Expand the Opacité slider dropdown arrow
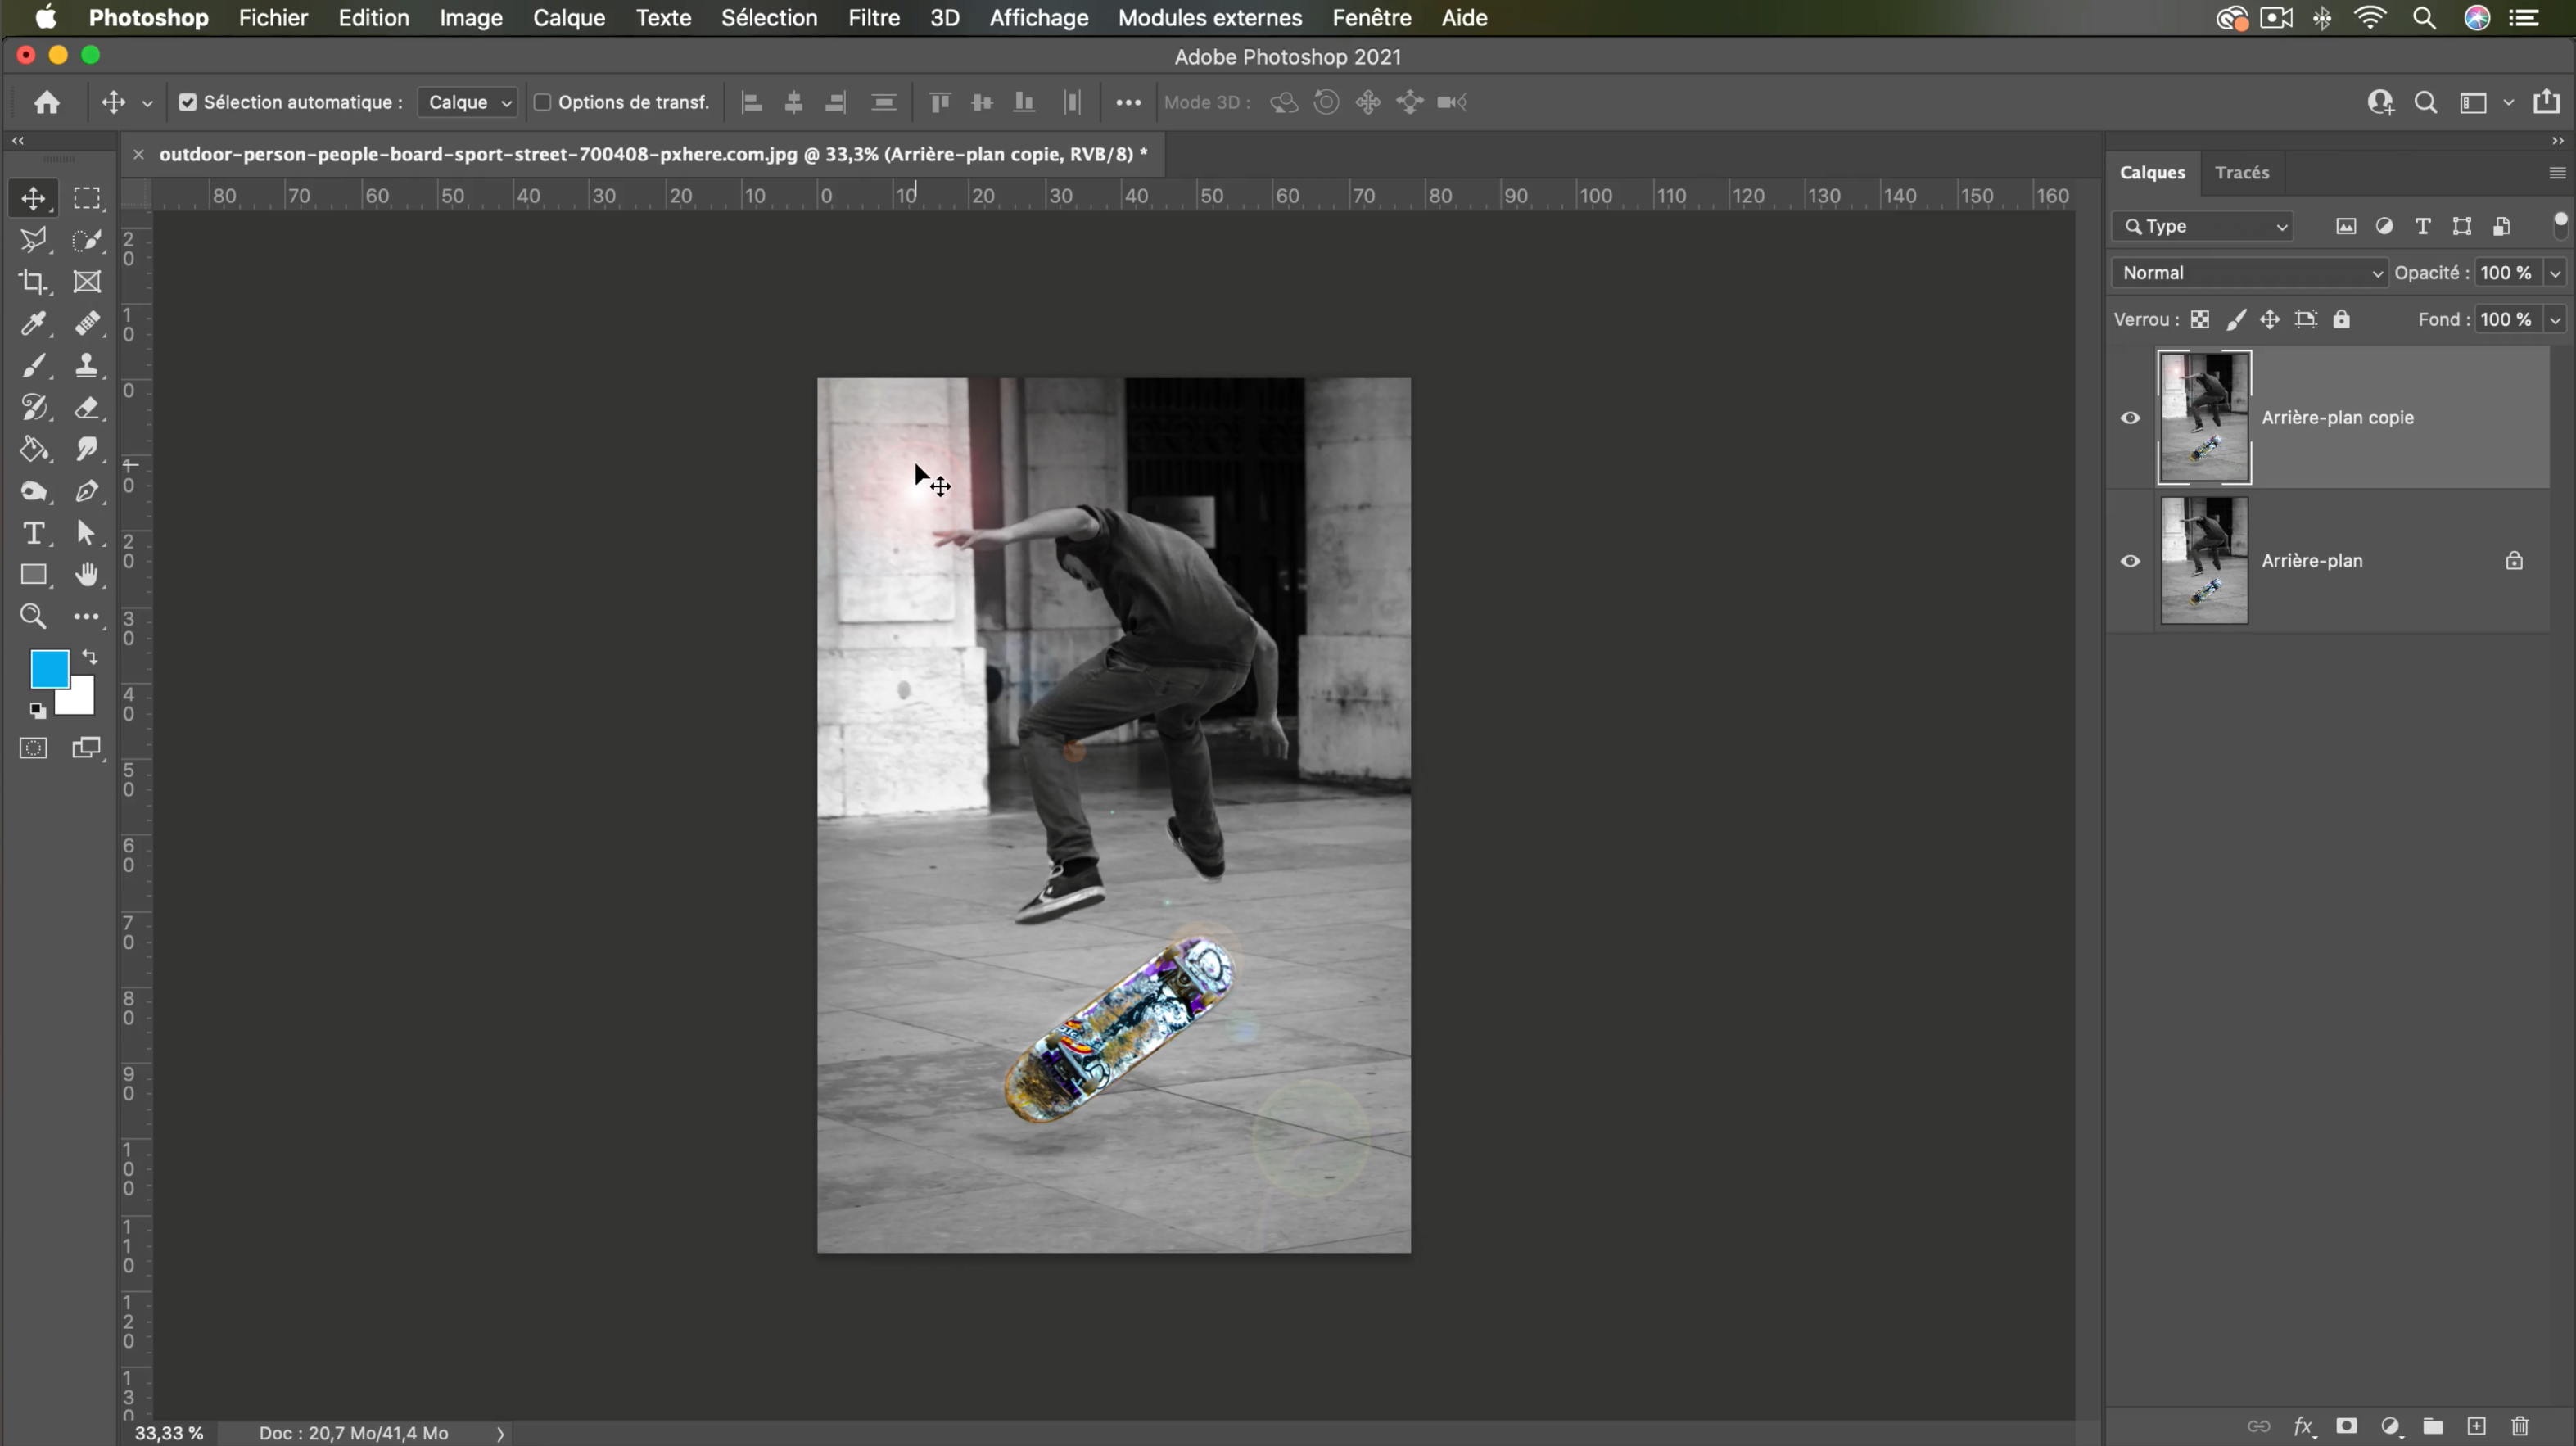Screen dimensions: 2576x1446 pos(2556,273)
